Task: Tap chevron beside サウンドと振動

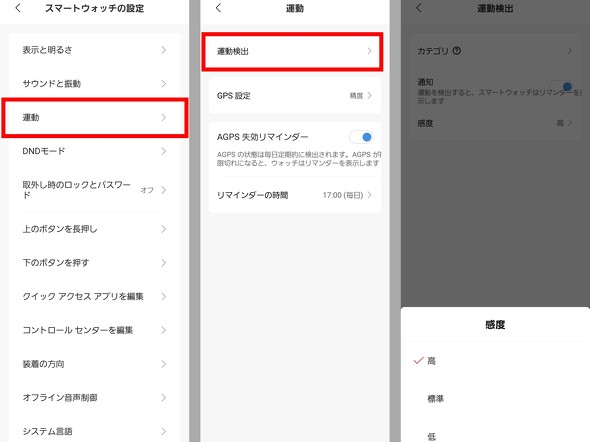Action: 163,84
